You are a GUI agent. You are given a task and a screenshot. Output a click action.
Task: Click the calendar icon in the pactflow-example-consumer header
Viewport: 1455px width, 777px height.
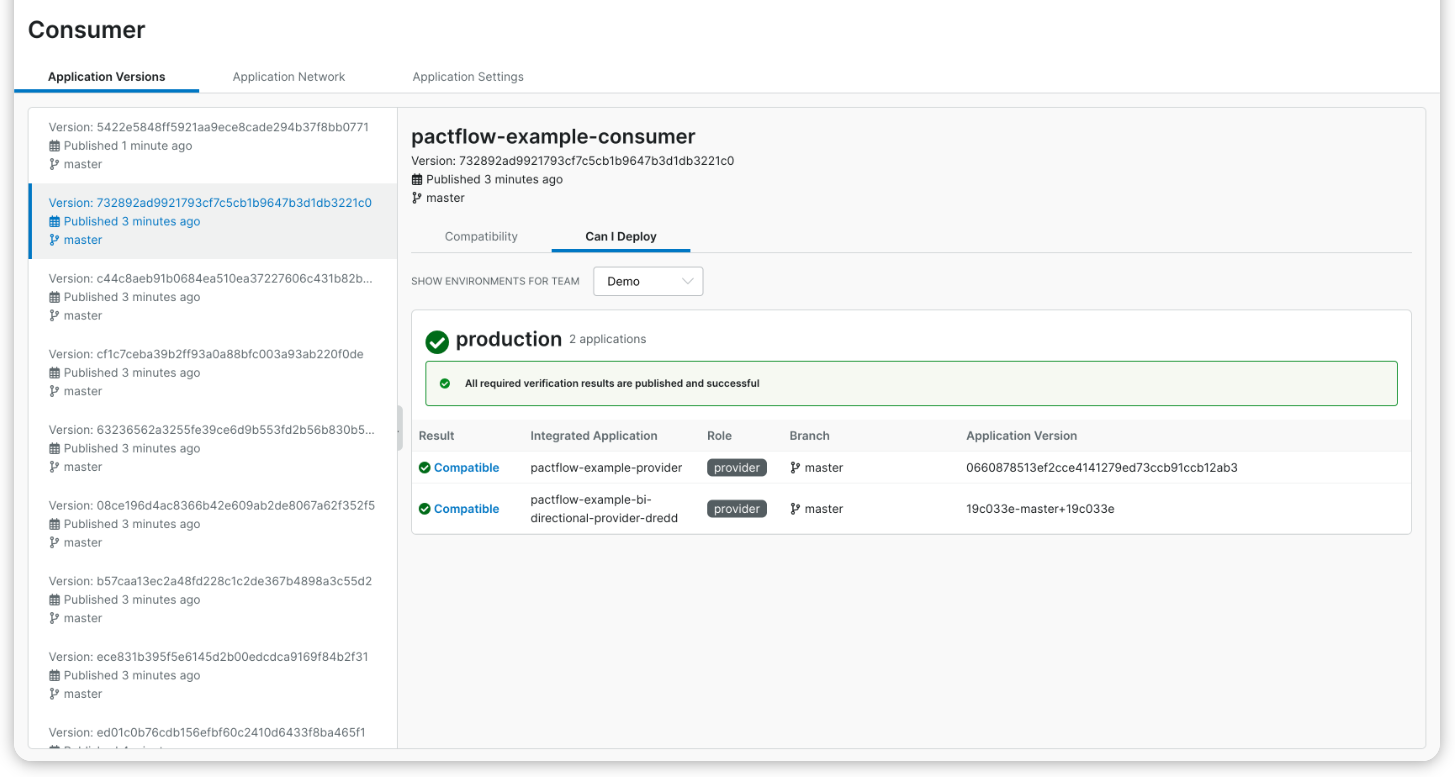click(417, 180)
